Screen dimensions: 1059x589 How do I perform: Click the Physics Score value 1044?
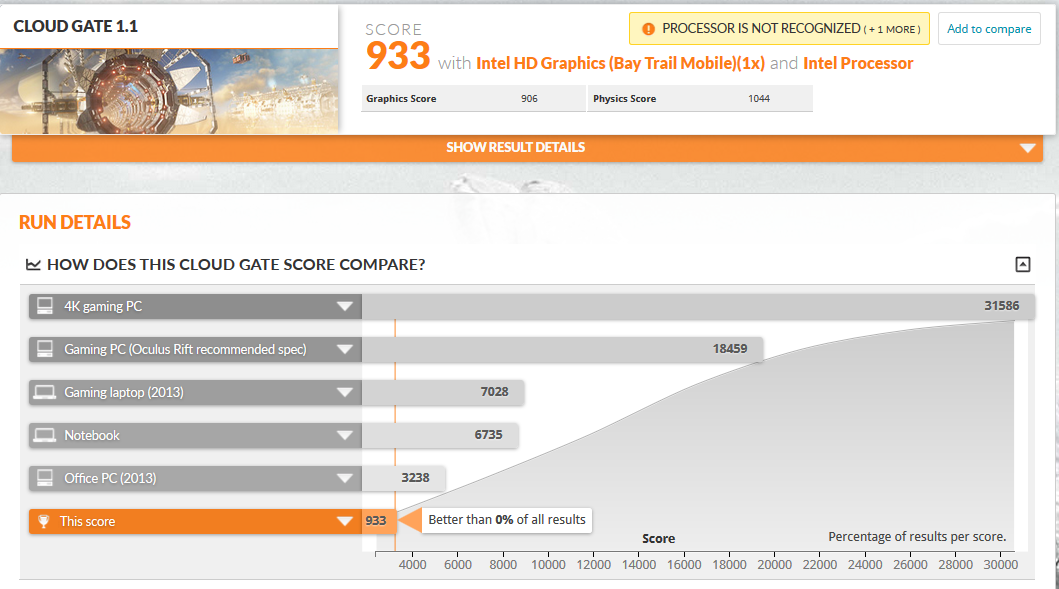pos(759,99)
